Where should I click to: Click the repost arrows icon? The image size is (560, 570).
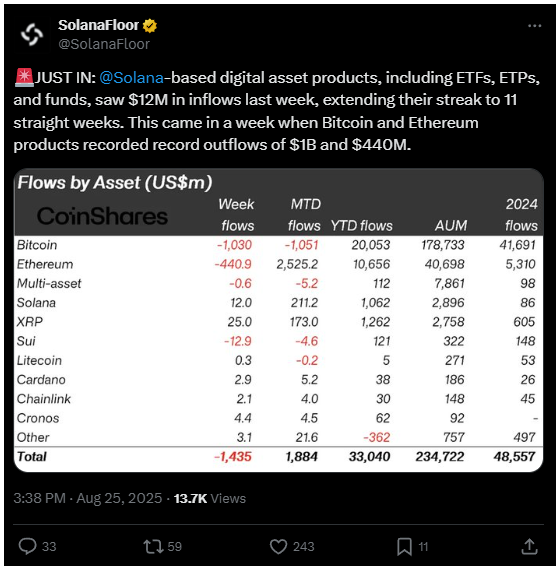point(153,546)
